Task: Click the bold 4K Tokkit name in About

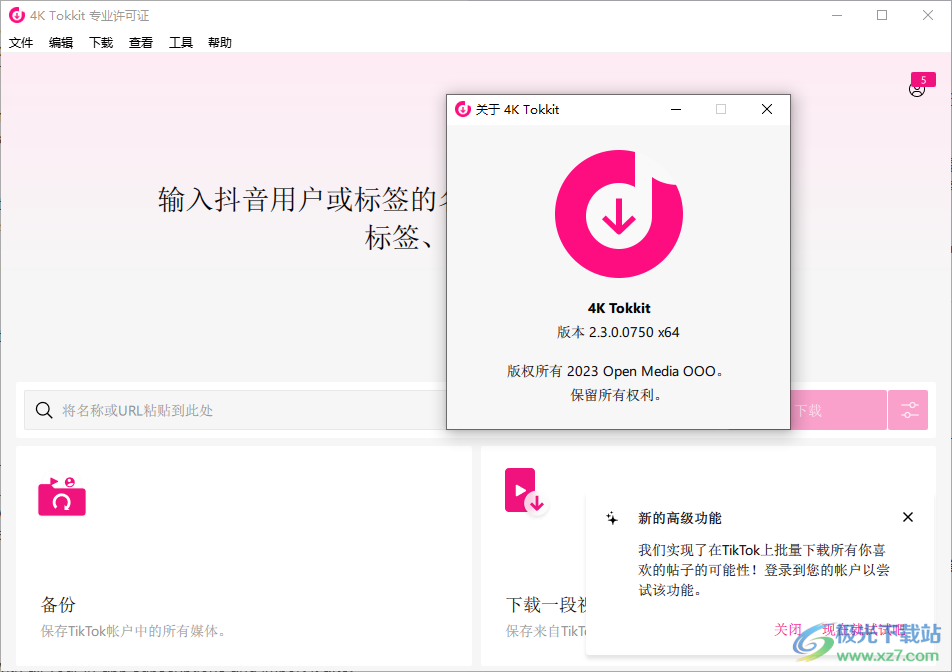Action: (x=619, y=308)
